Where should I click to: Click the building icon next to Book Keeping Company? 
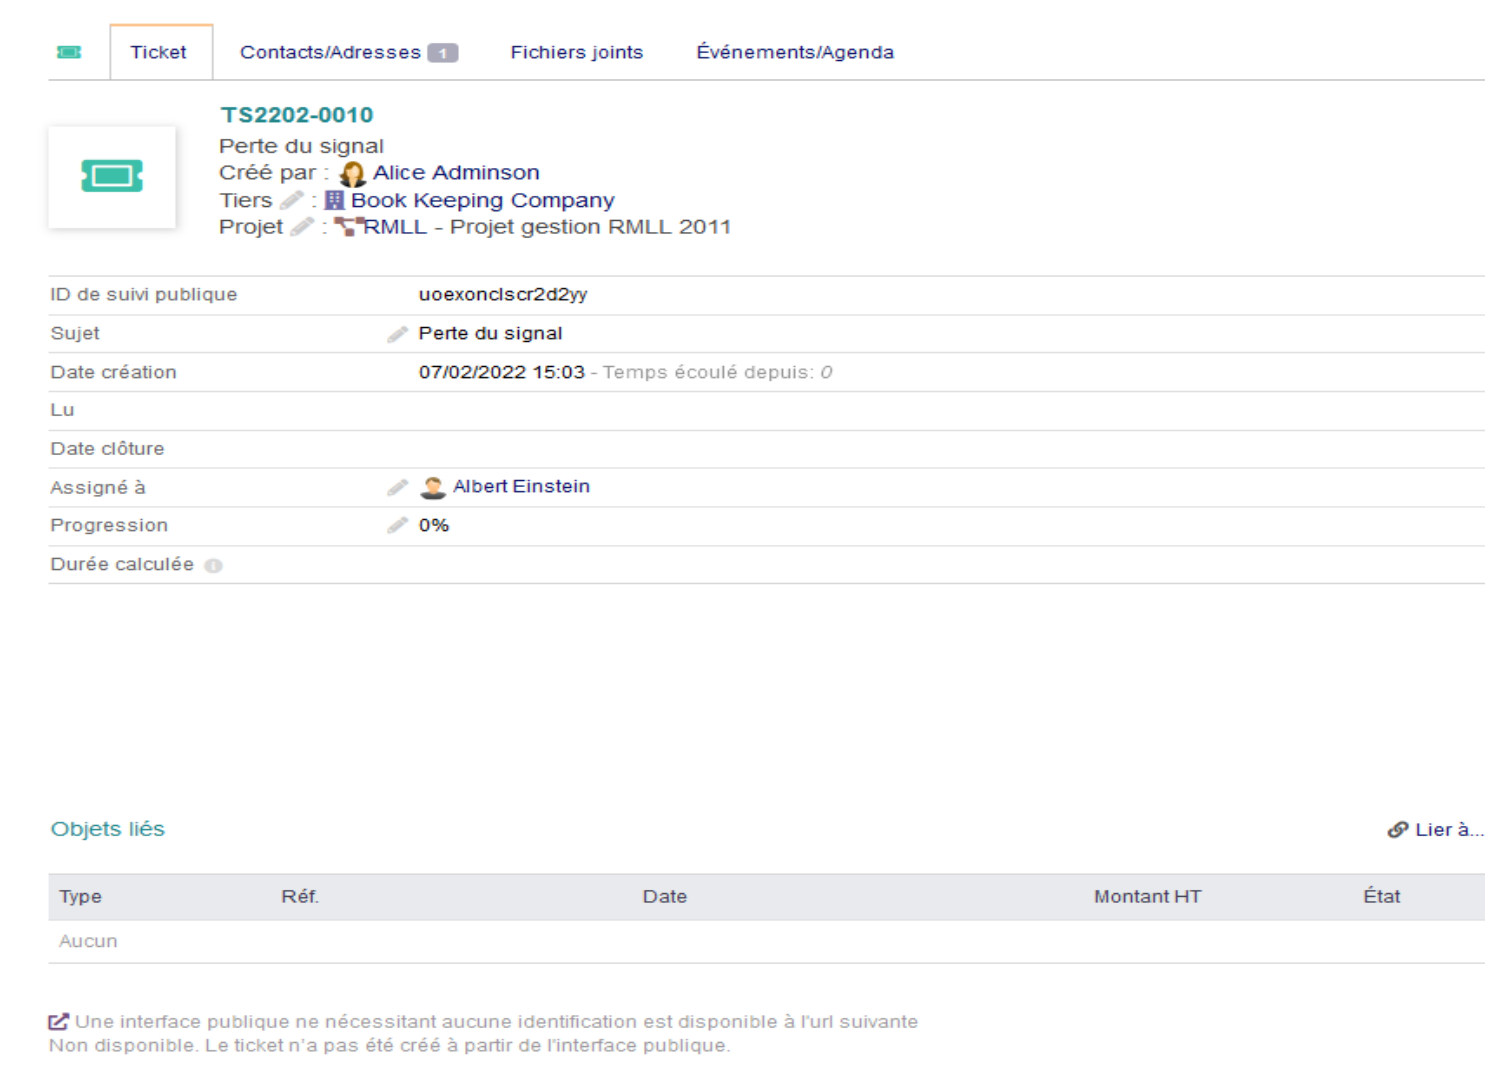[x=334, y=201]
